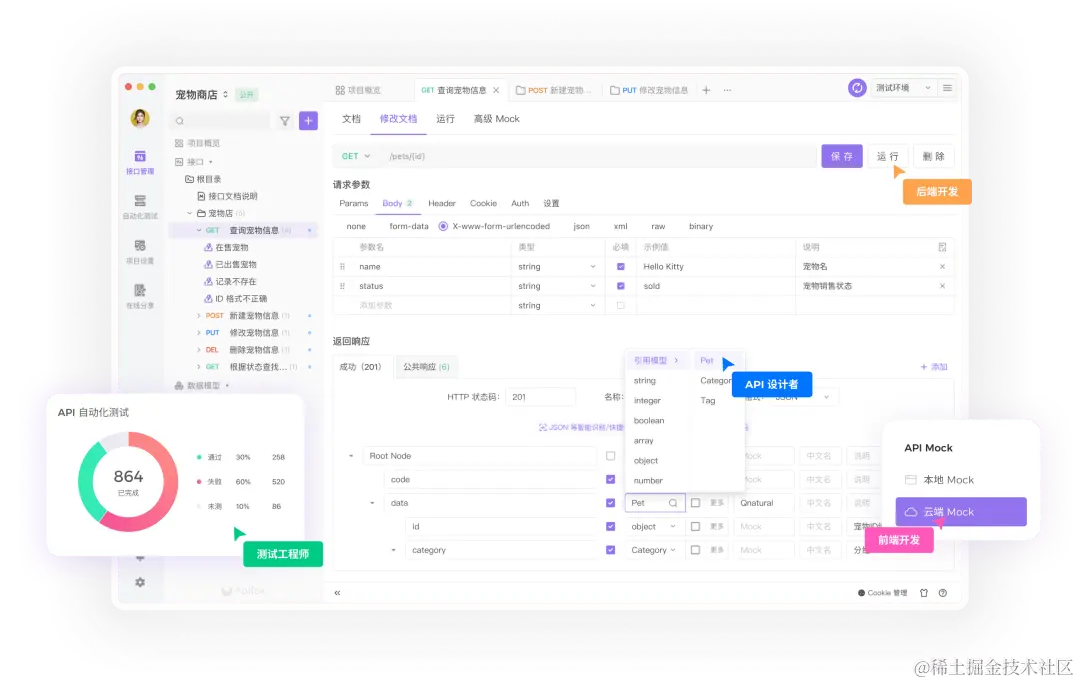Close the GET 查询宠物信息 tab
Screen dimensions: 1080x684
coord(496,90)
